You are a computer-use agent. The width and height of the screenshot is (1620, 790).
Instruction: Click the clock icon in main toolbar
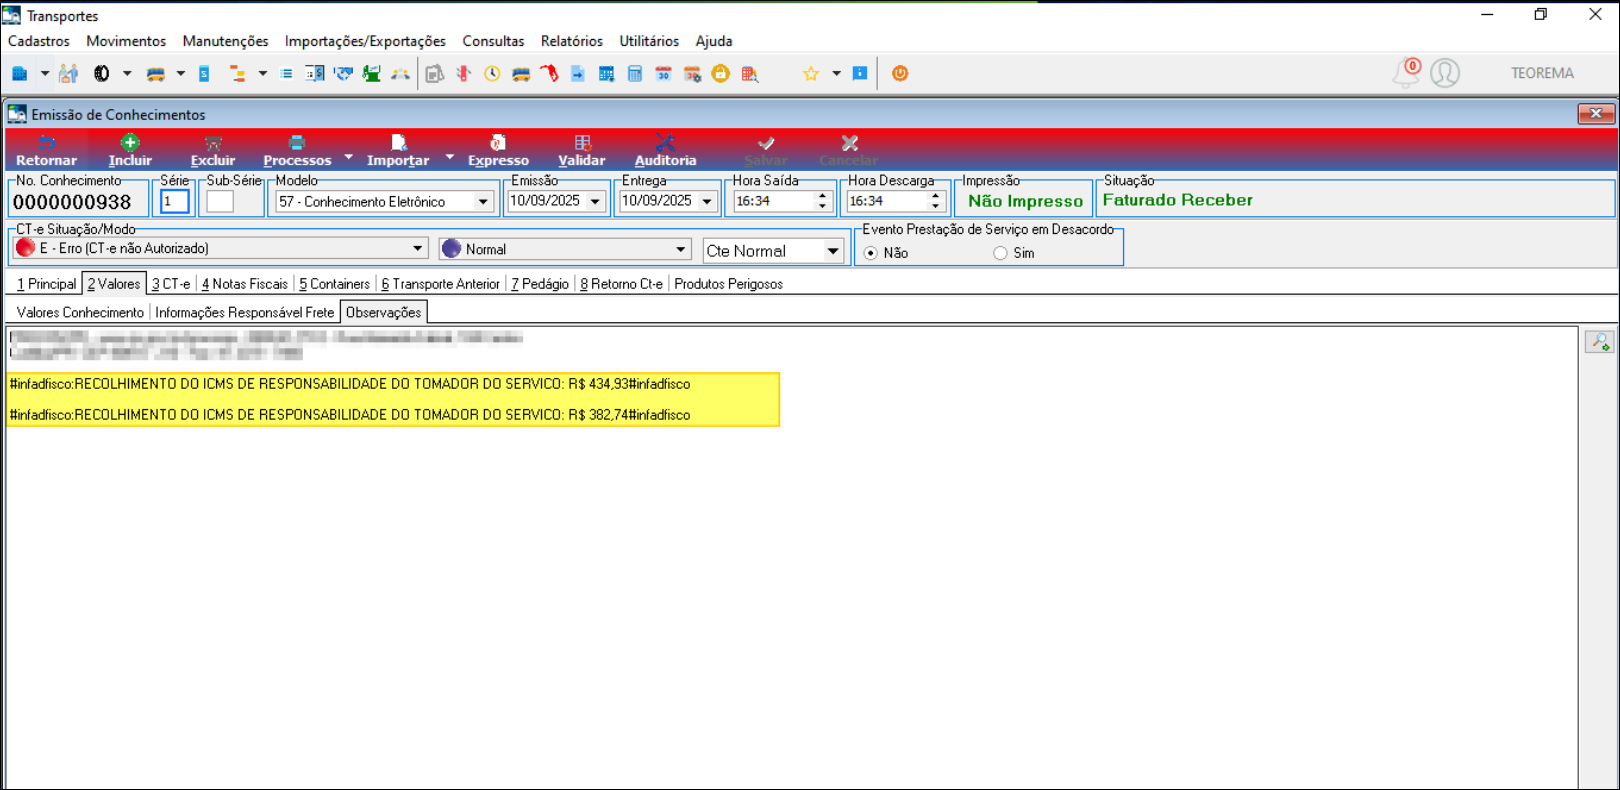coord(492,74)
